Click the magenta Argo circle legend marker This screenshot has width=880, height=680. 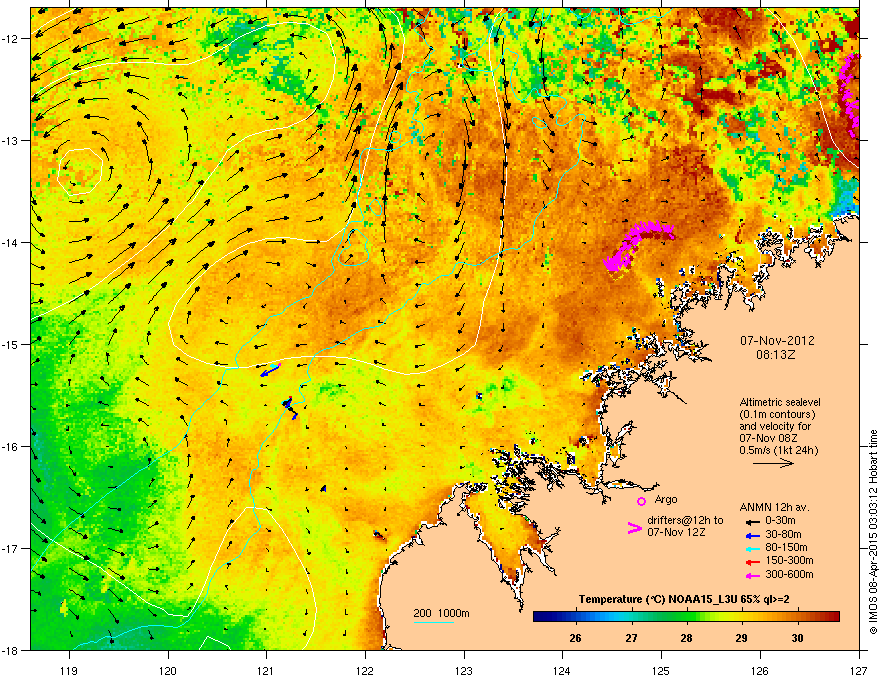(x=641, y=501)
